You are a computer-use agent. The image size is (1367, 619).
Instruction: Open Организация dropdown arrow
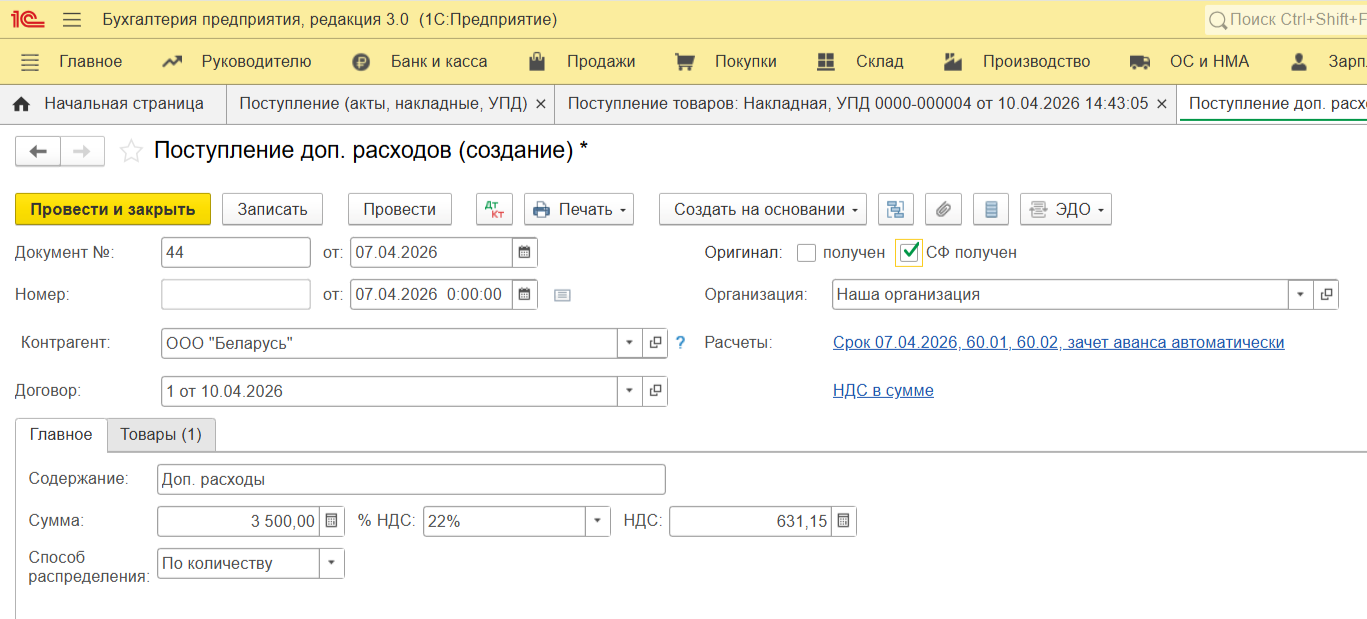point(1300,294)
